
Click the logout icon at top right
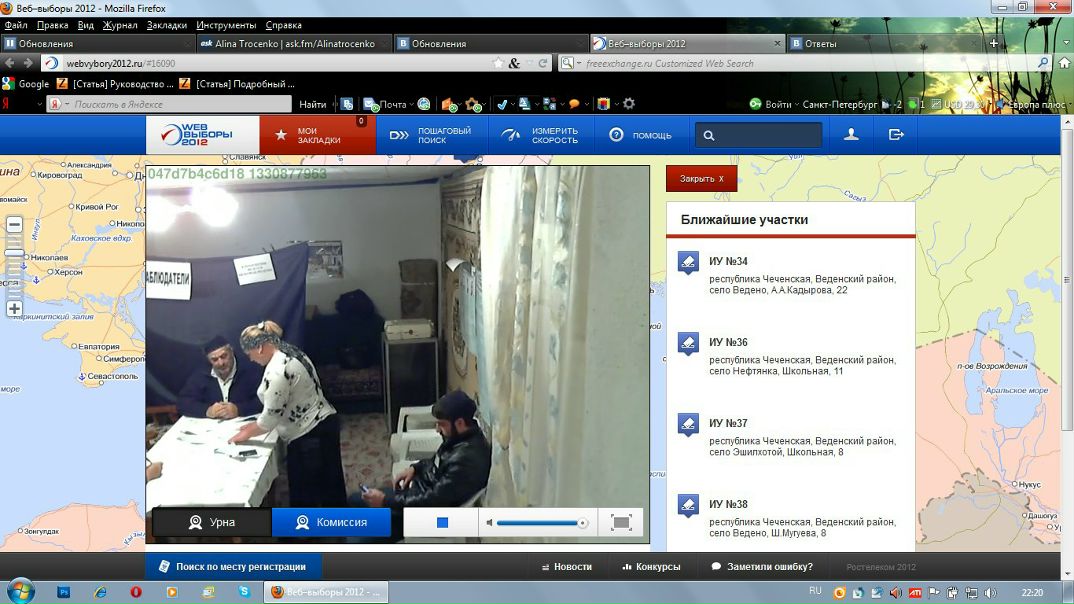[x=896, y=132]
